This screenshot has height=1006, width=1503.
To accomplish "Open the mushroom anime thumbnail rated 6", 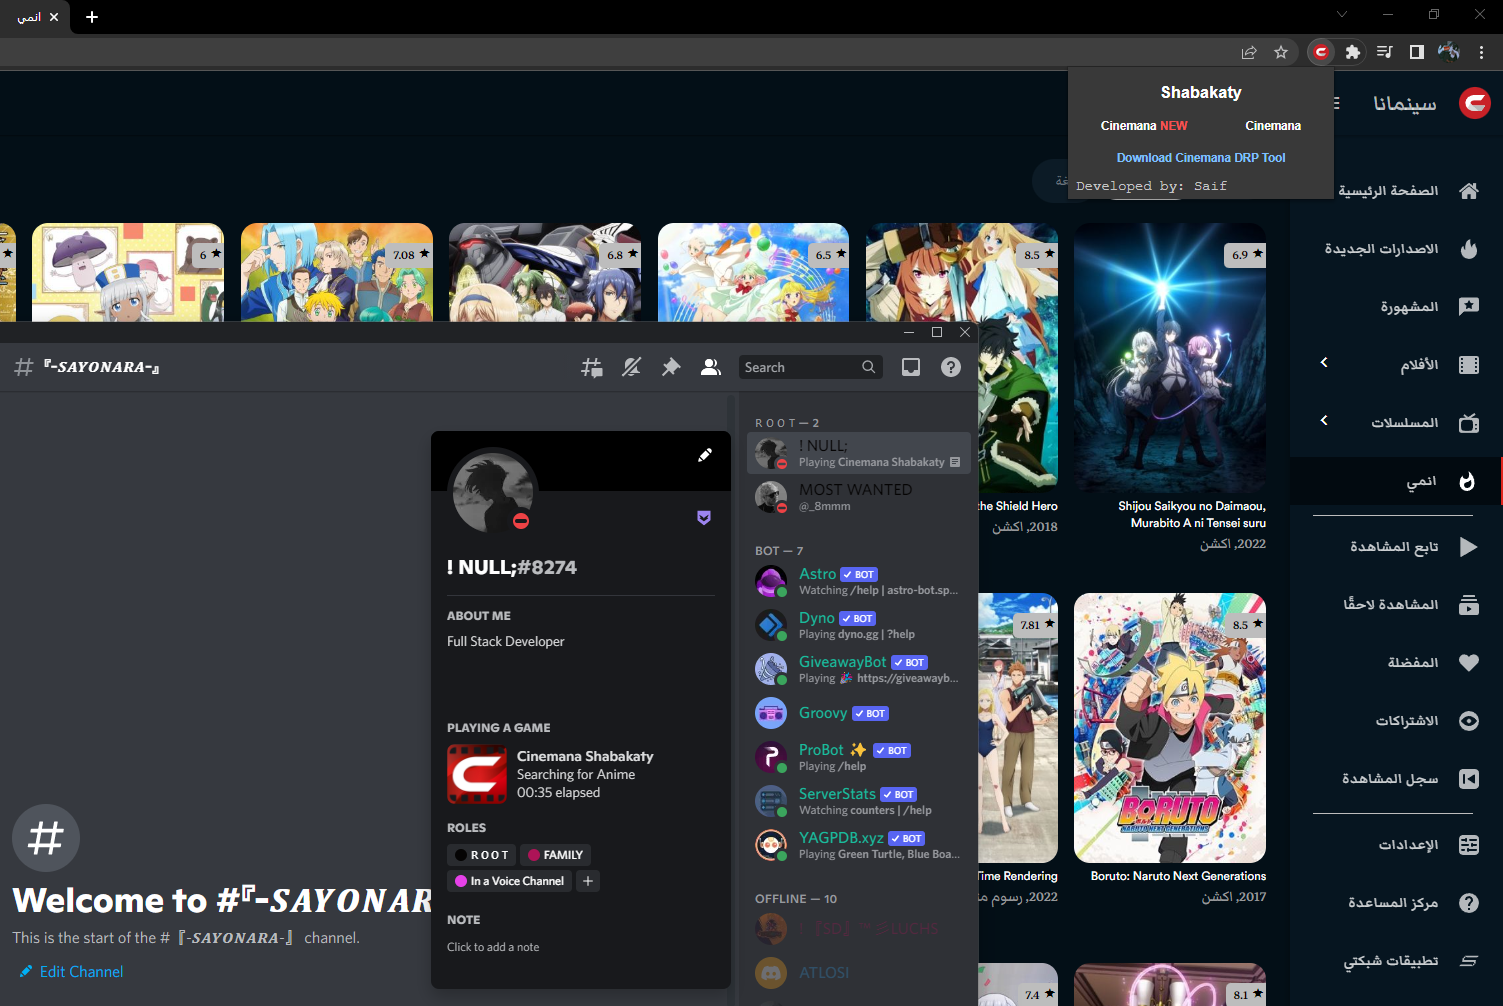I will point(128,272).
